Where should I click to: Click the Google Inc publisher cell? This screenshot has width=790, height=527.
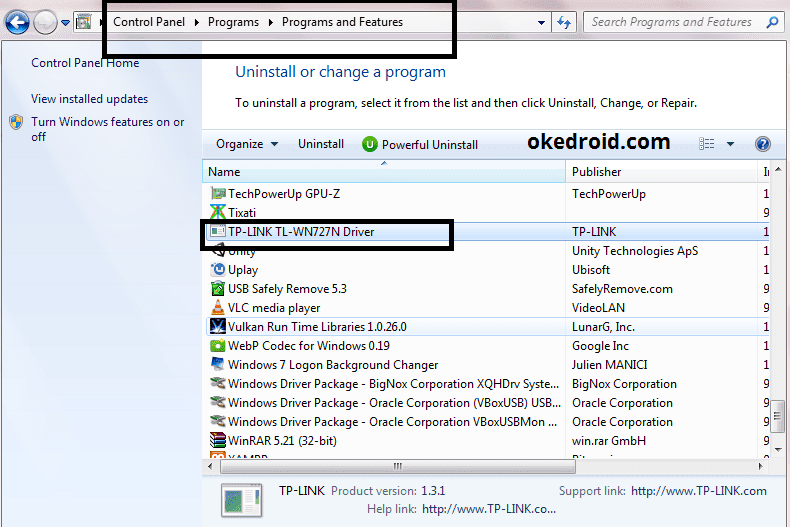pos(600,346)
